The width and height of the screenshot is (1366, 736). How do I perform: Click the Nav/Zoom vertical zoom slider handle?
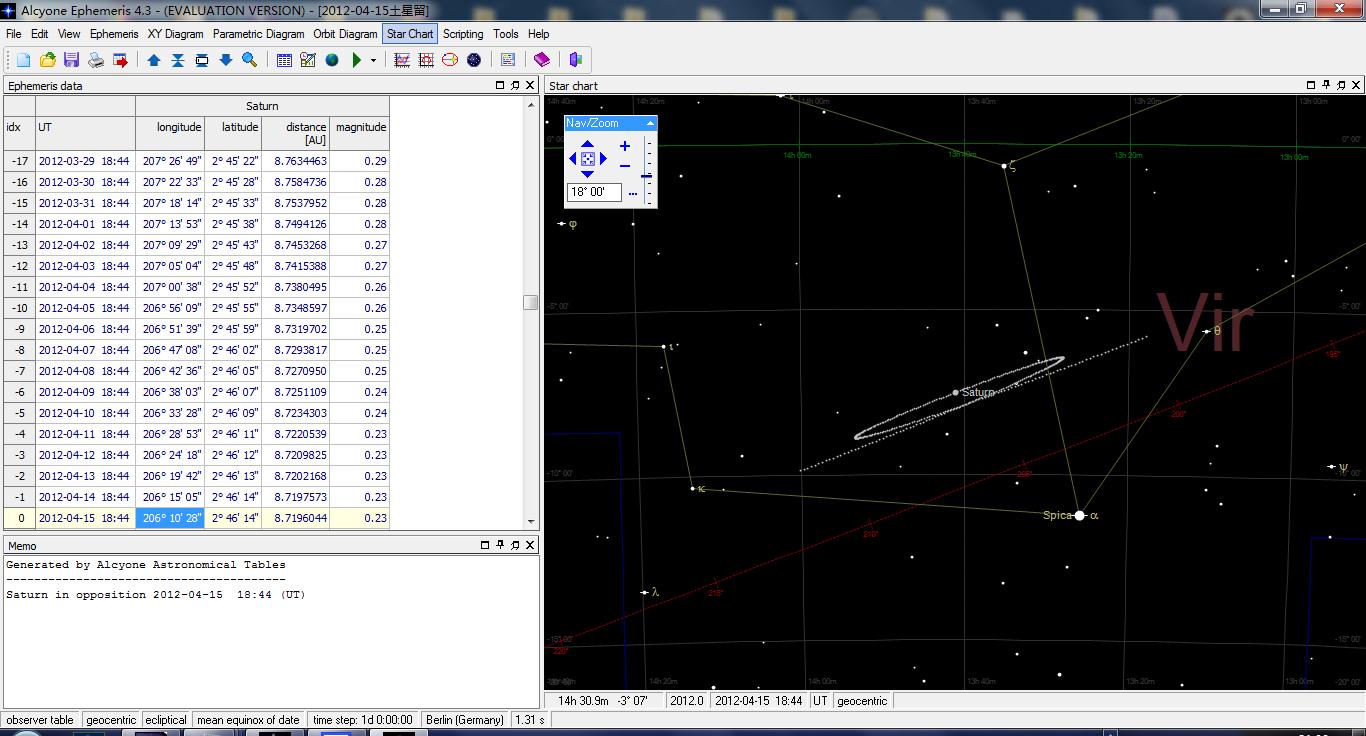click(x=647, y=176)
